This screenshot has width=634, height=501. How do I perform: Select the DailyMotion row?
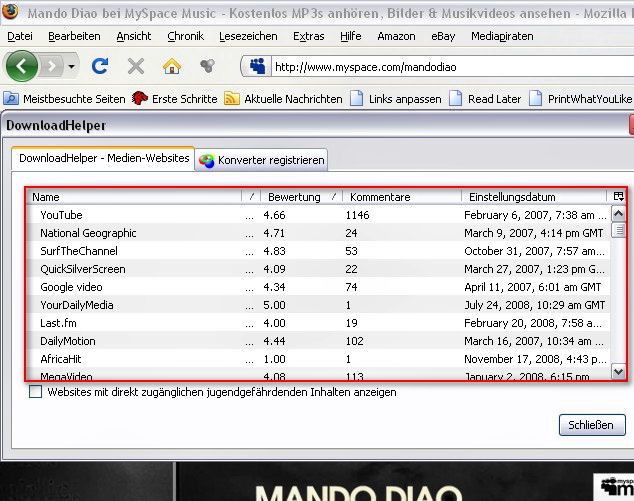pyautogui.click(x=318, y=341)
